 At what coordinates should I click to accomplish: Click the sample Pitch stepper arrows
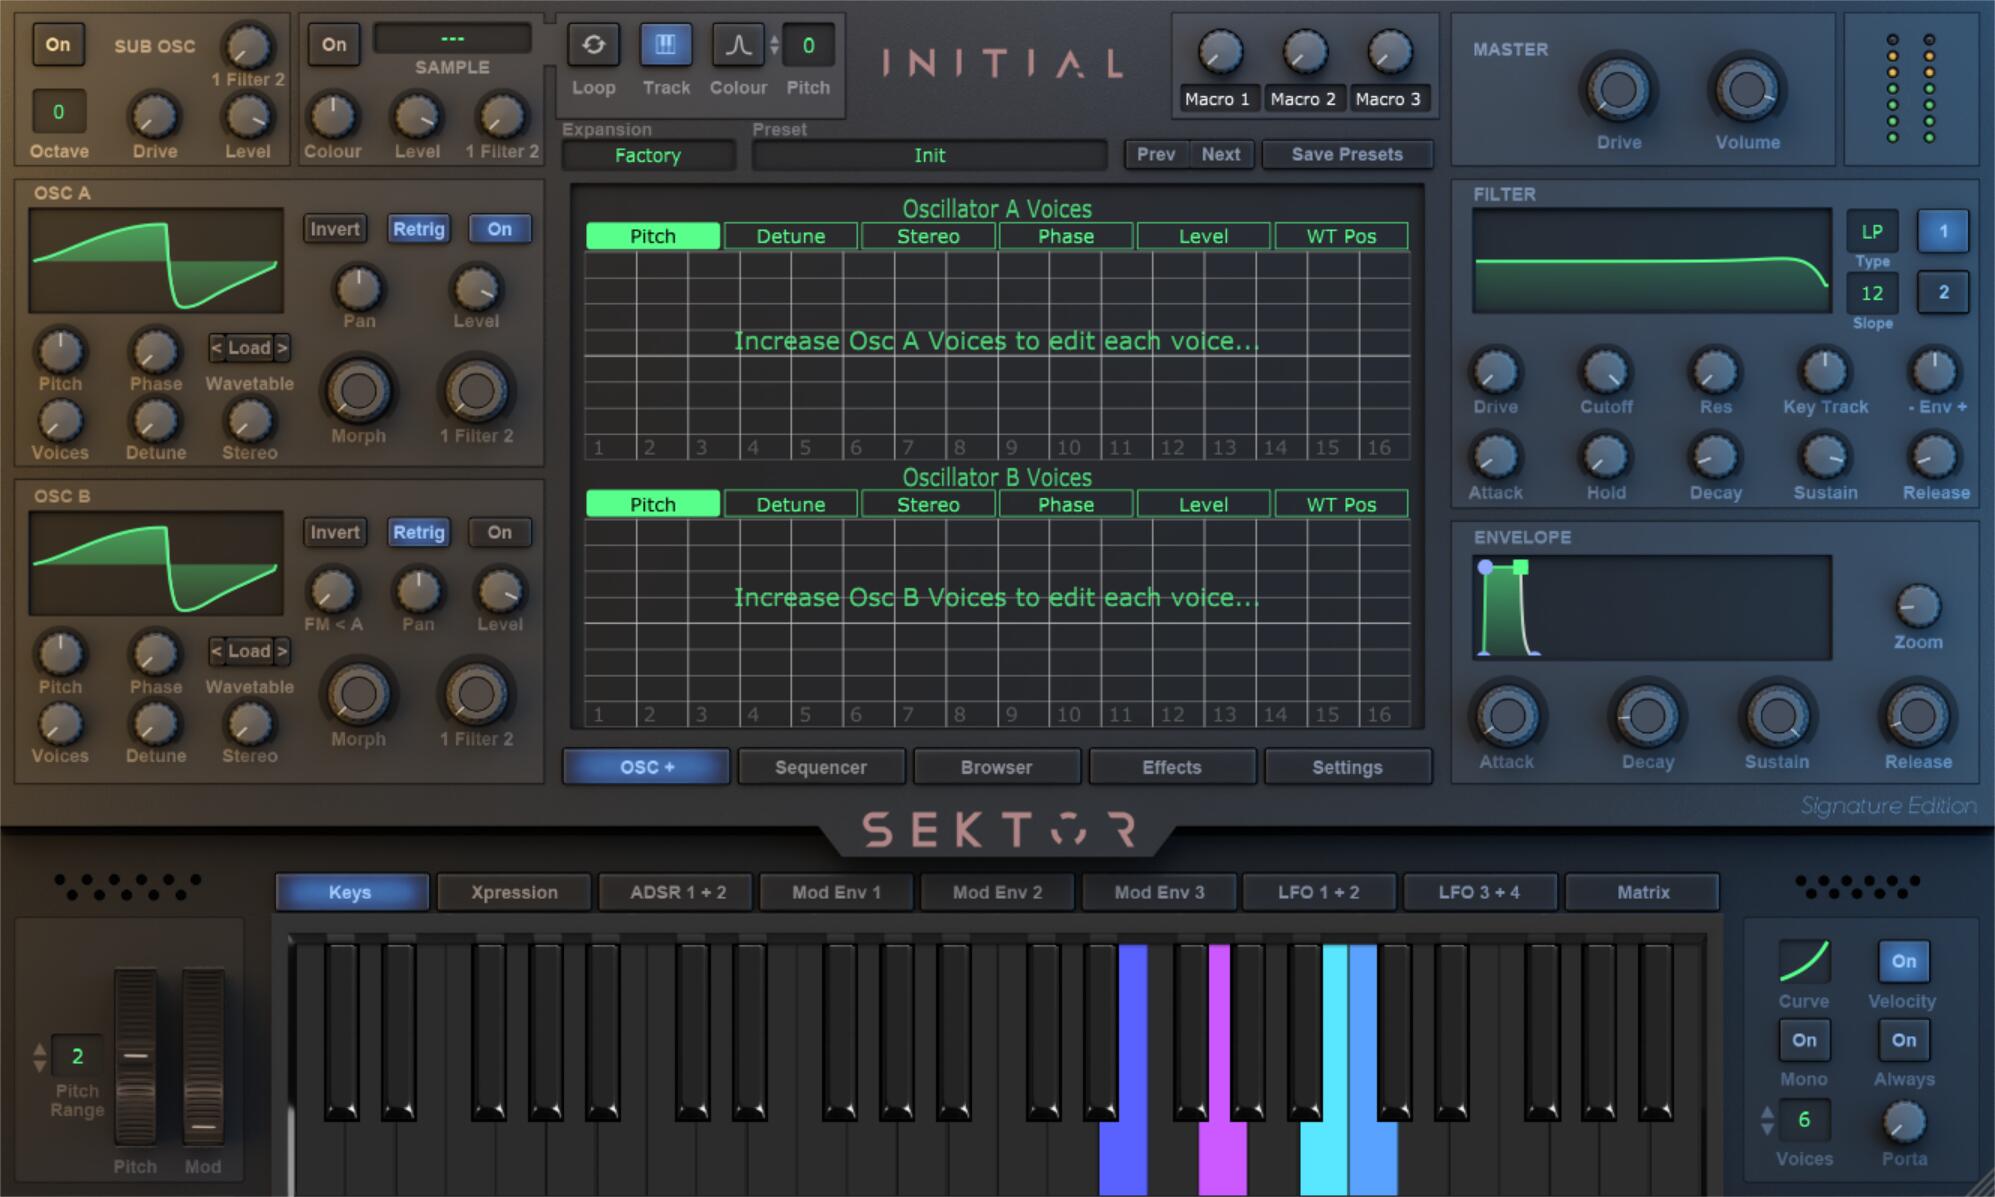(774, 45)
